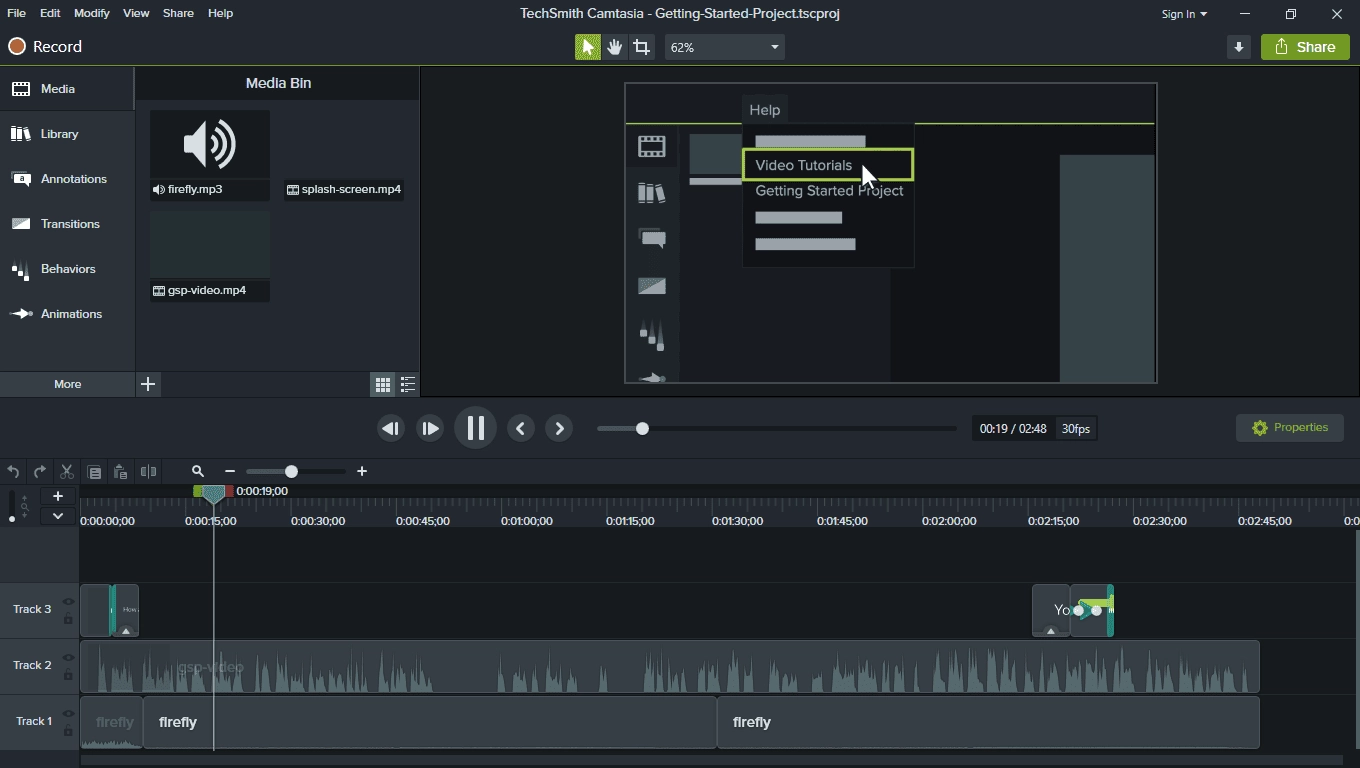The image size is (1360, 768).
Task: Open the Modify menu
Action: [91, 13]
